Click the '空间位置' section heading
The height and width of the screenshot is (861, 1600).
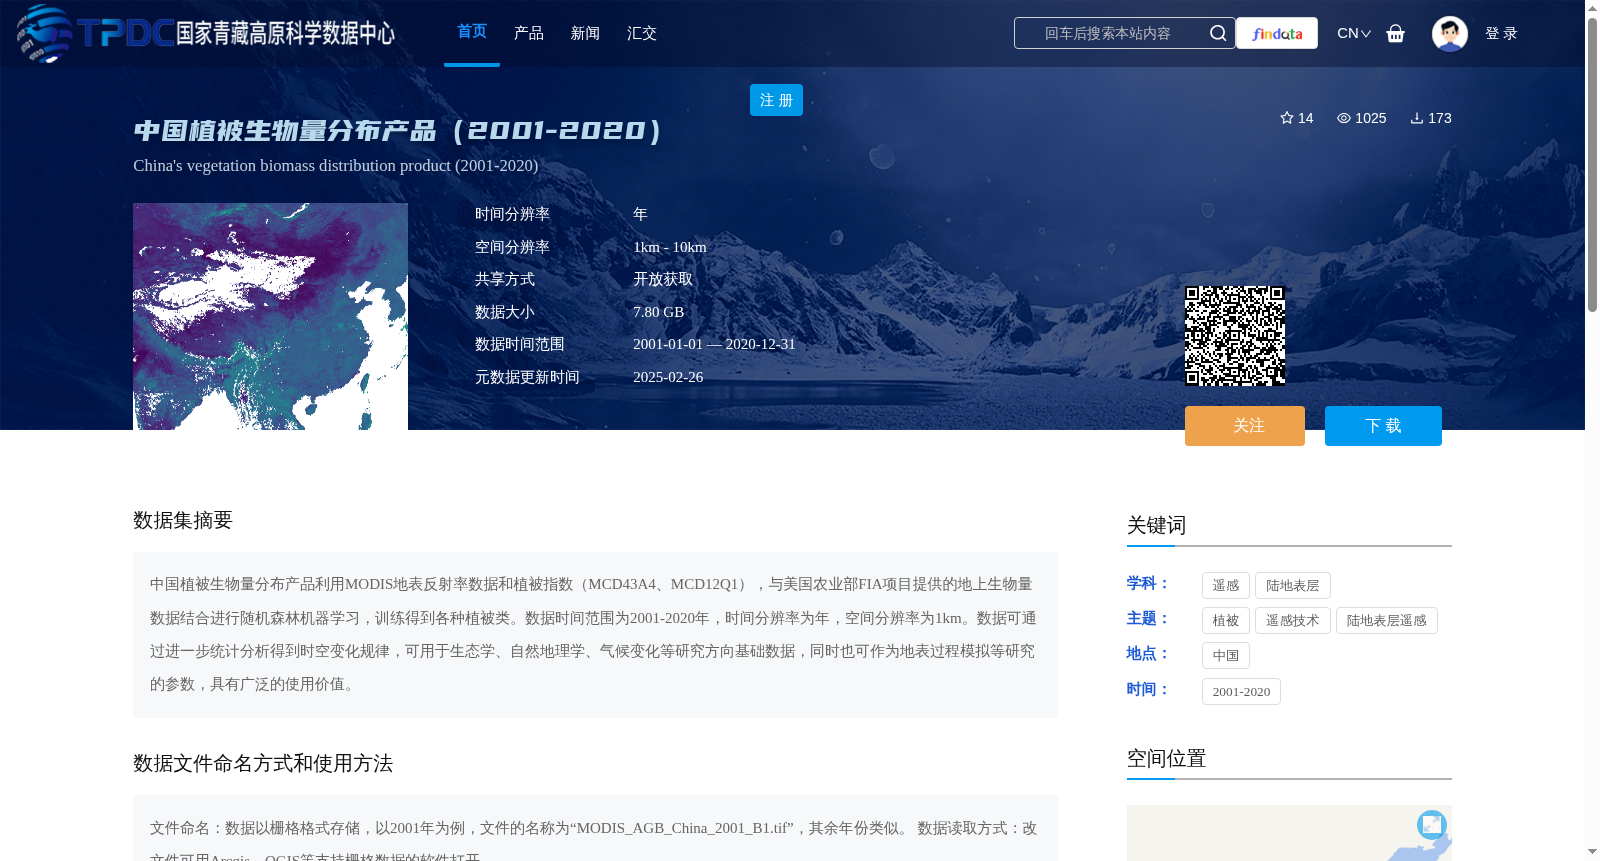(1166, 758)
